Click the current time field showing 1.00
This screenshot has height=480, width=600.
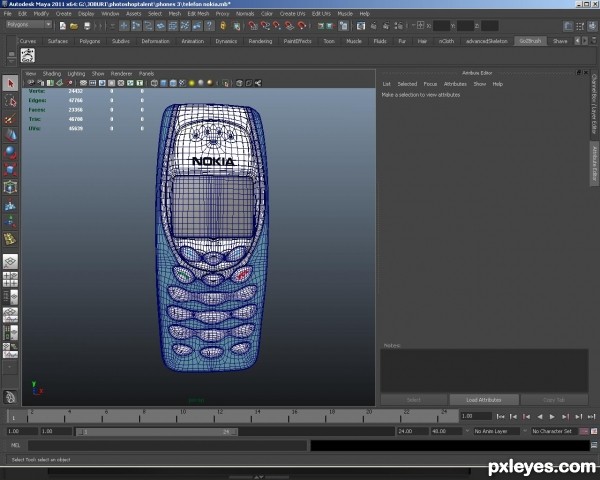click(476, 416)
